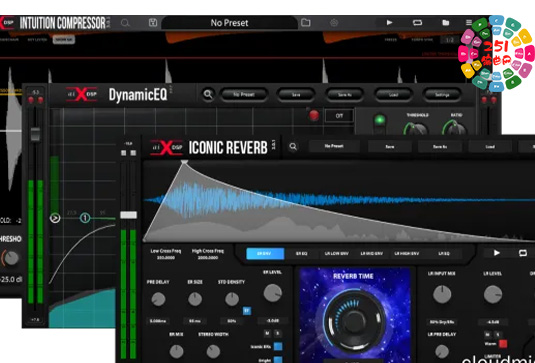Open preset folder icon in Intuition Compressor
This screenshot has height=363, width=535.
click(x=306, y=23)
